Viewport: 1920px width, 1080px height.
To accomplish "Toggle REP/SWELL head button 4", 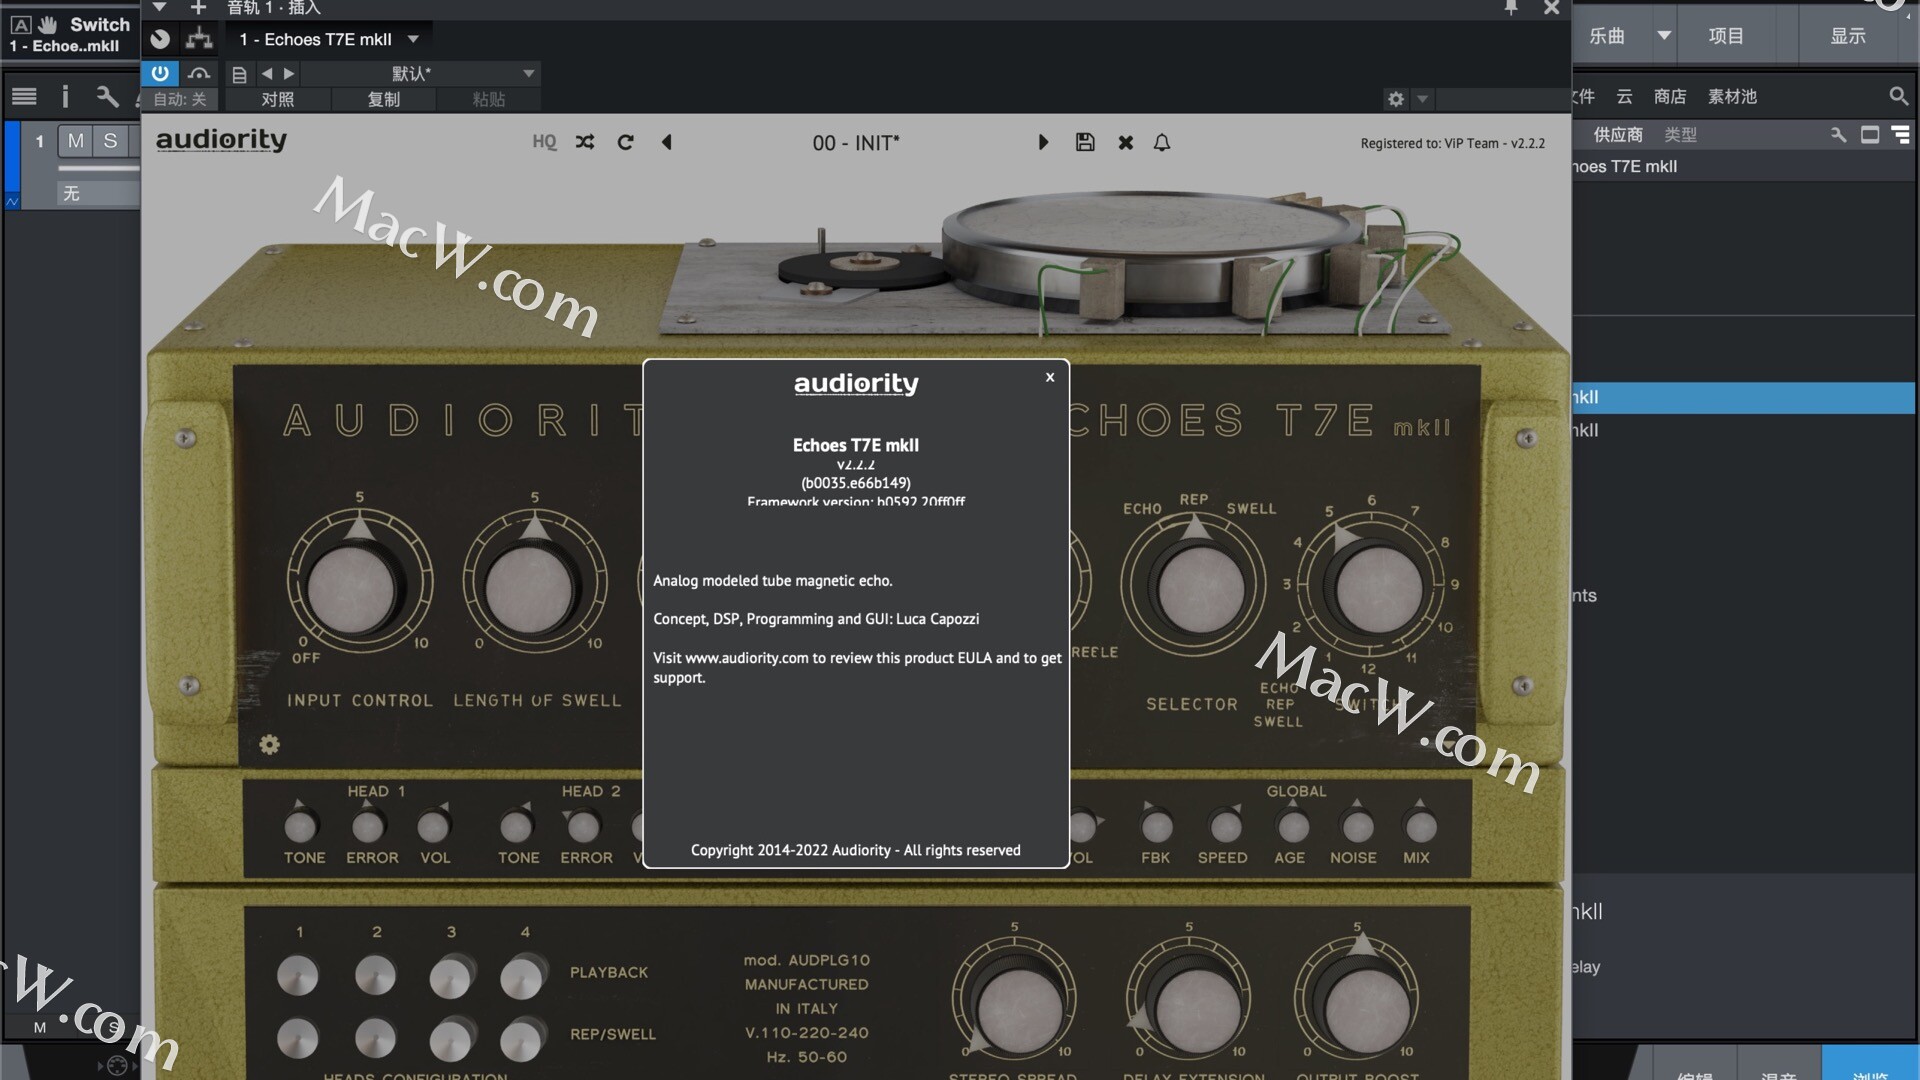I will pos(523,1040).
